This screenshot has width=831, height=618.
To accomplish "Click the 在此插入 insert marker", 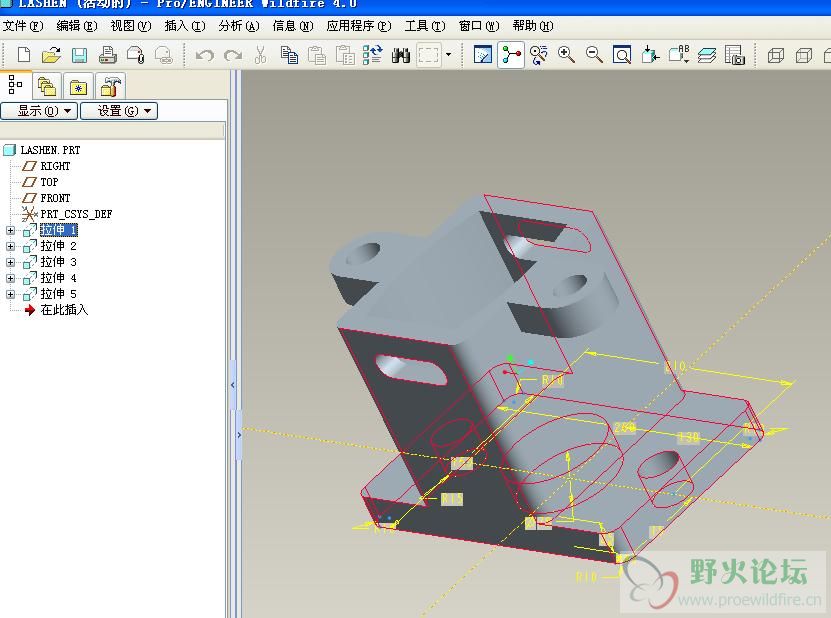I will pos(64,310).
